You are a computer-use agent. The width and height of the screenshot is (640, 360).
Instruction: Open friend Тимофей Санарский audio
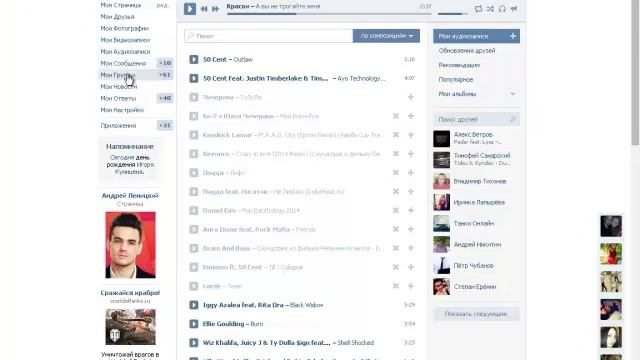tap(482, 156)
